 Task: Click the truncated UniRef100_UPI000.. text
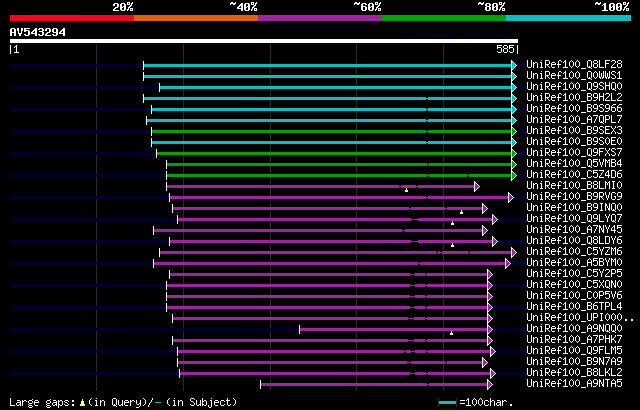pyautogui.click(x=580, y=318)
